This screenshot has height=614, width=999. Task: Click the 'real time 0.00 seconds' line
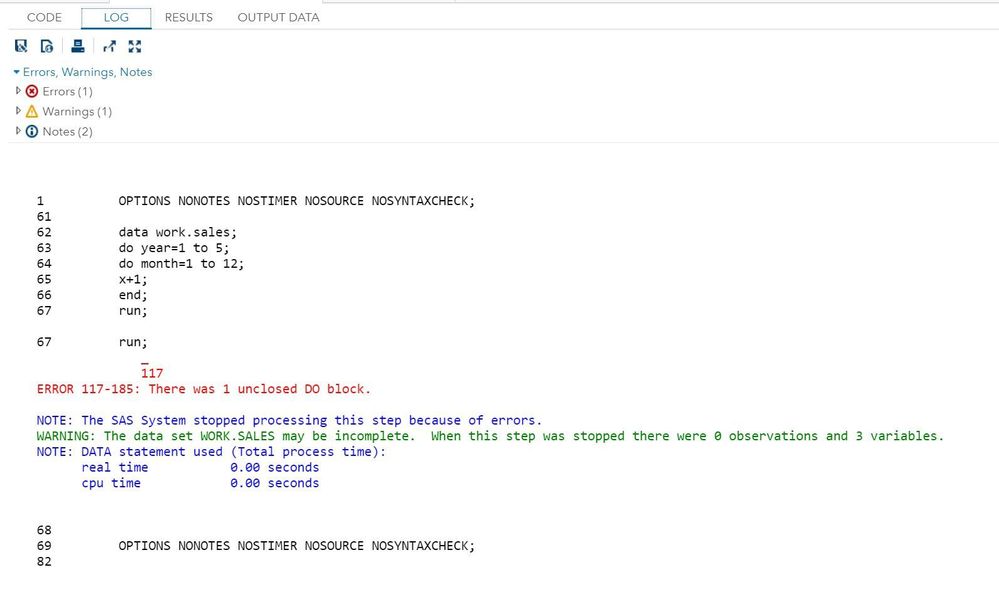200,467
